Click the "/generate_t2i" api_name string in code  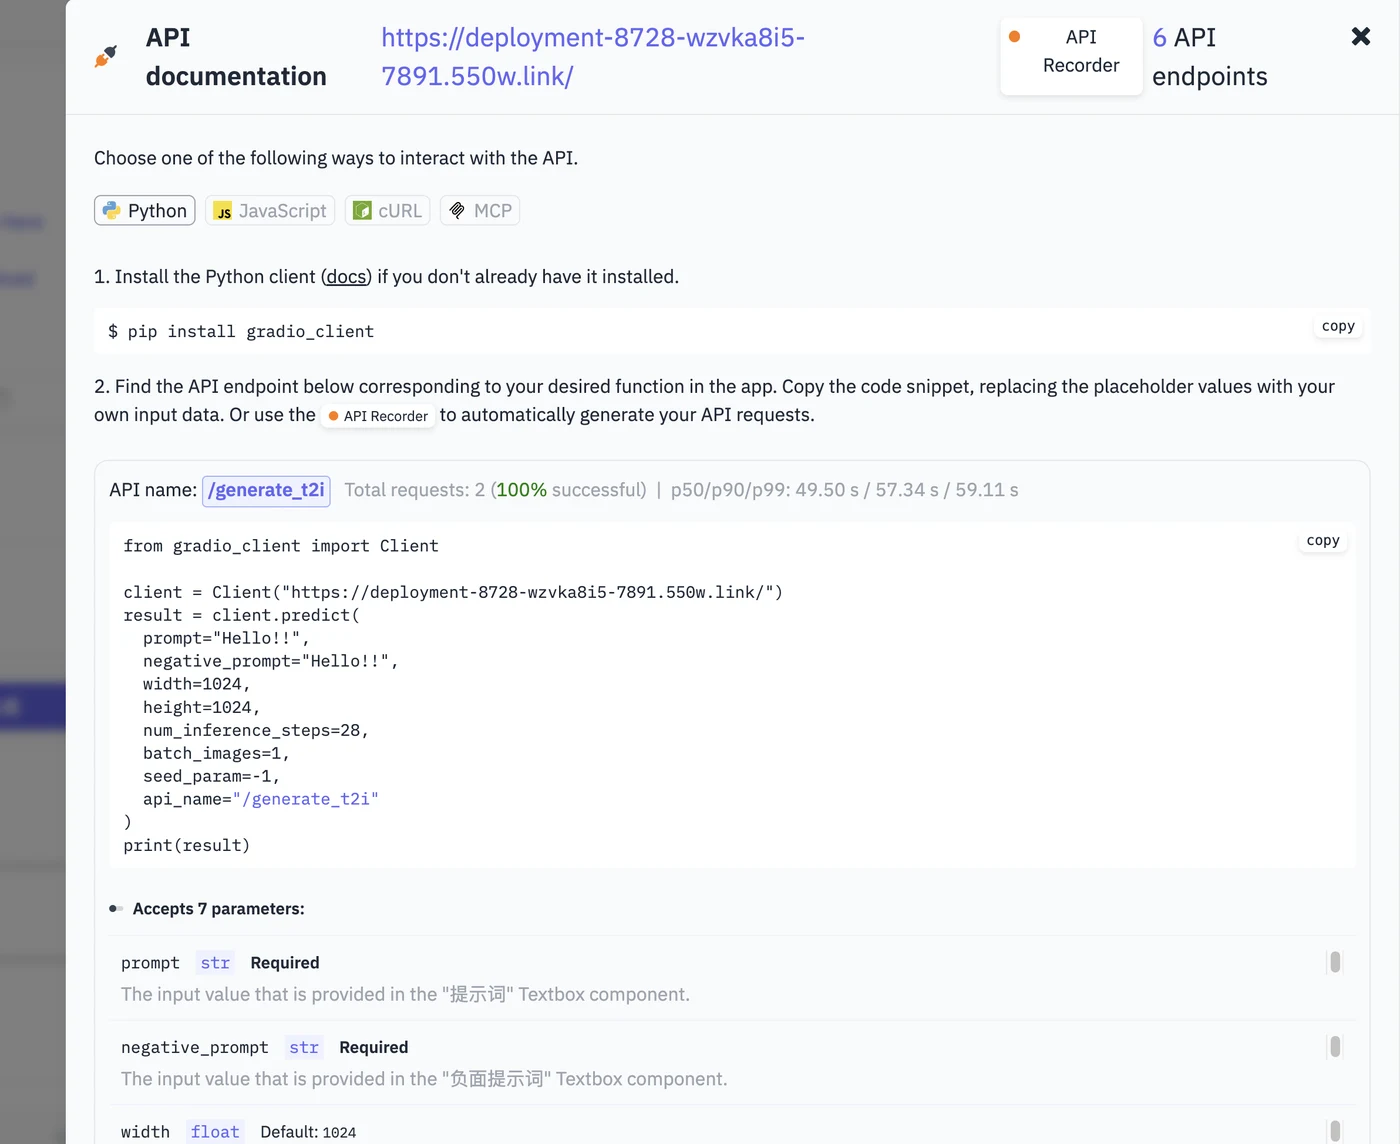(x=305, y=799)
